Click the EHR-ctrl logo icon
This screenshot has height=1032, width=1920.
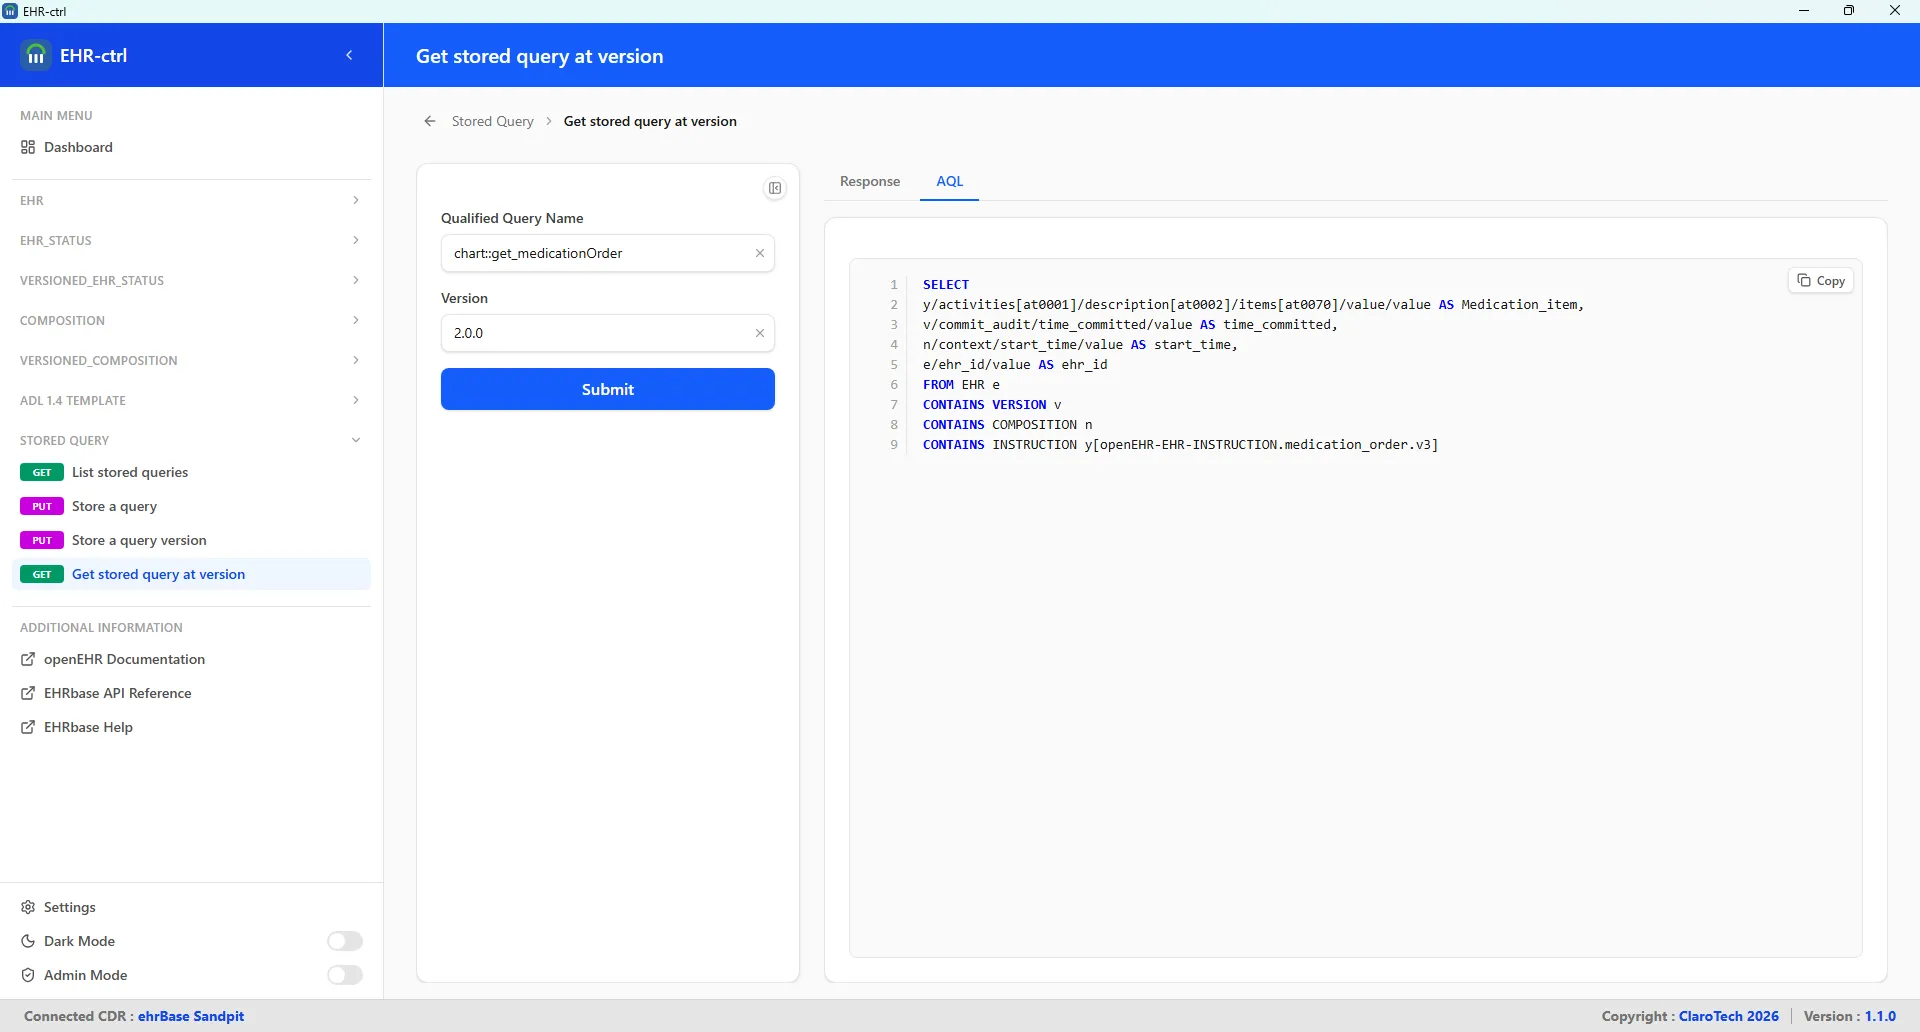coord(36,55)
